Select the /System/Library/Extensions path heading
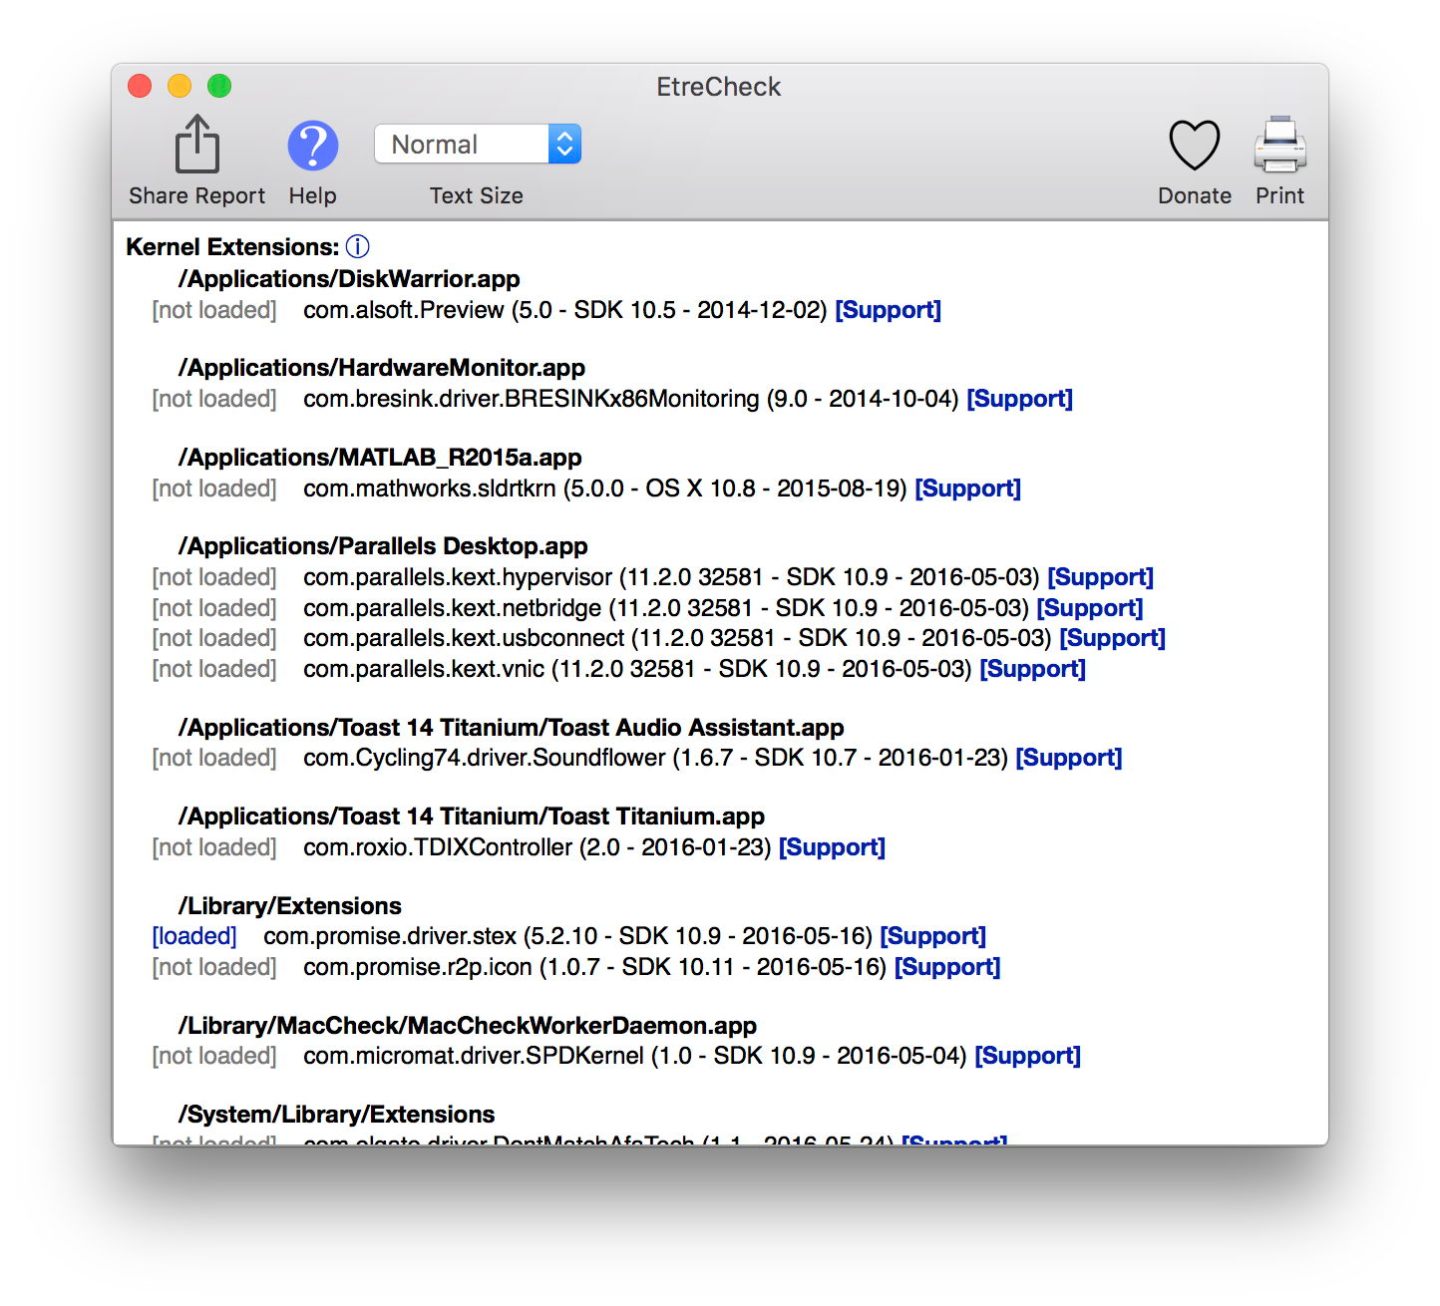 [336, 1115]
